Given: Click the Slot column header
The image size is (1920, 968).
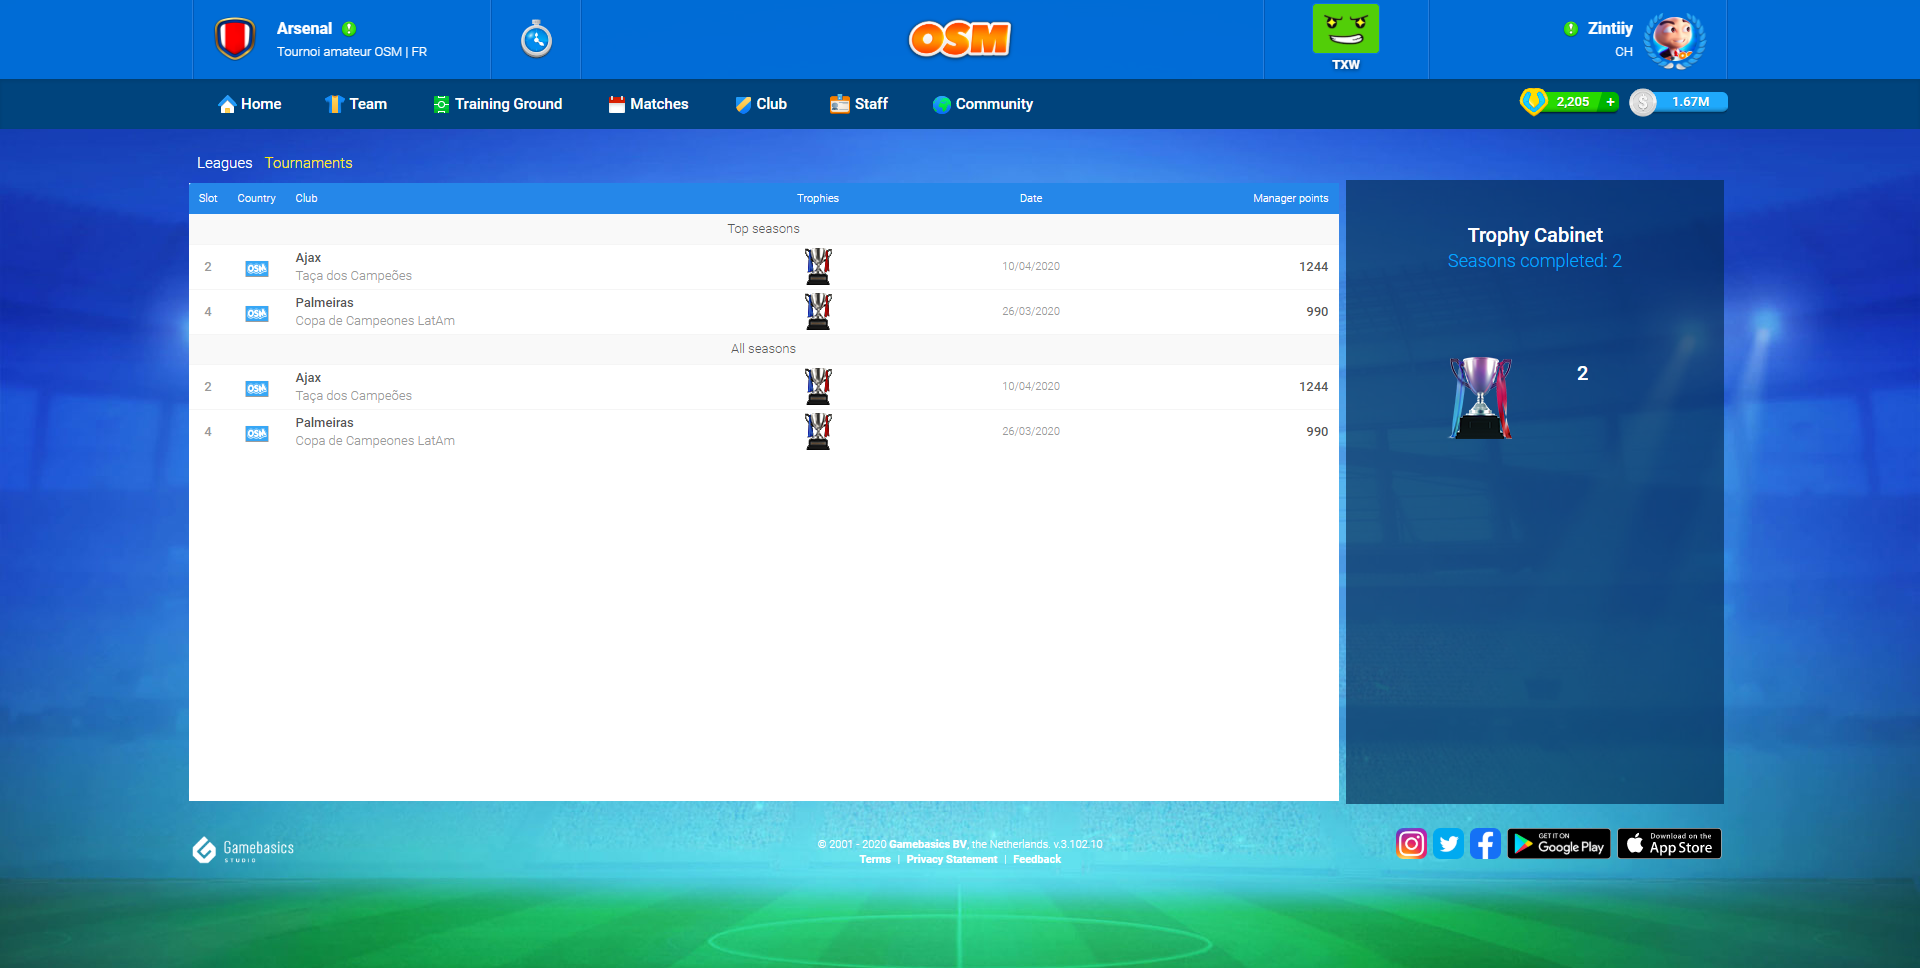Looking at the screenshot, I should (208, 198).
